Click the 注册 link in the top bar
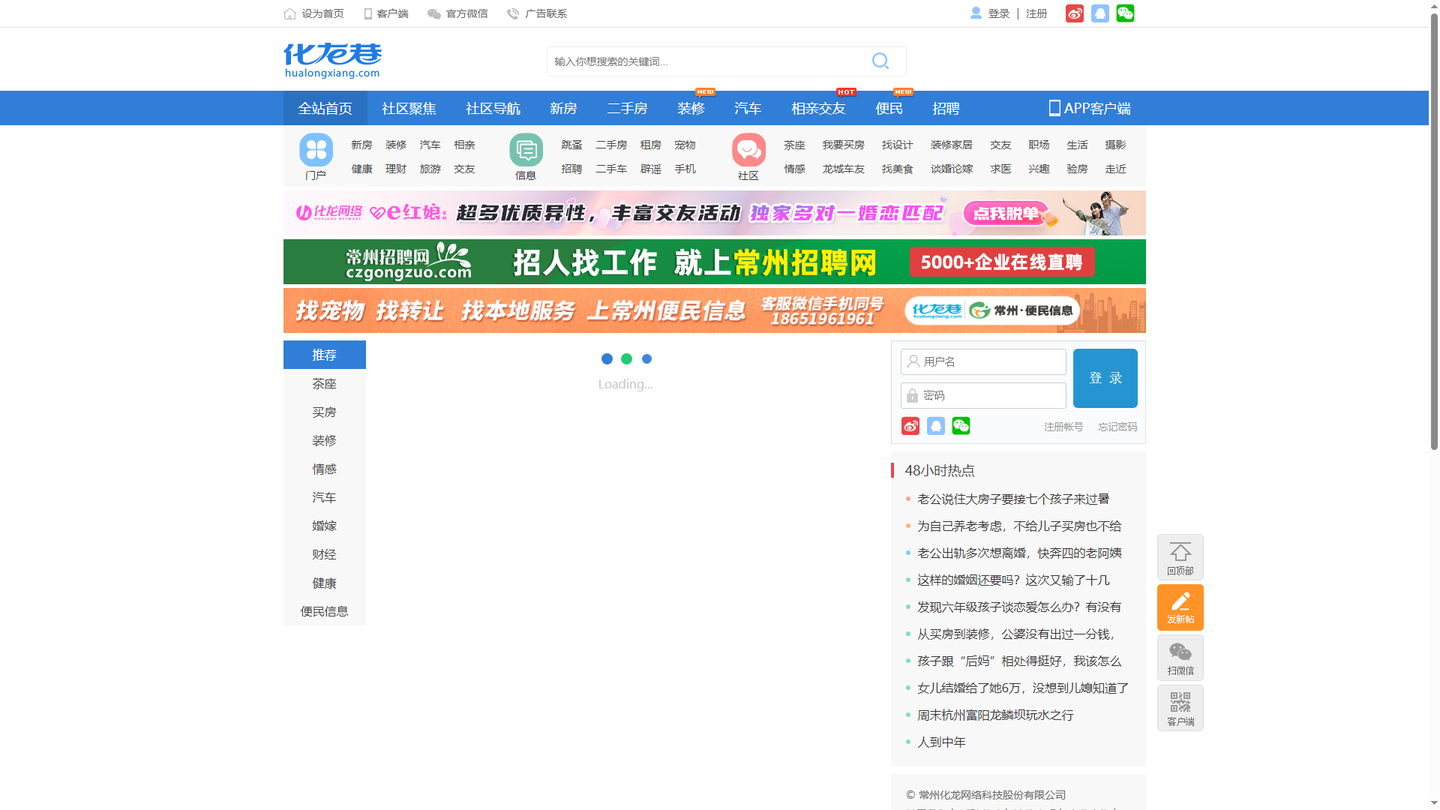 pos(1037,14)
